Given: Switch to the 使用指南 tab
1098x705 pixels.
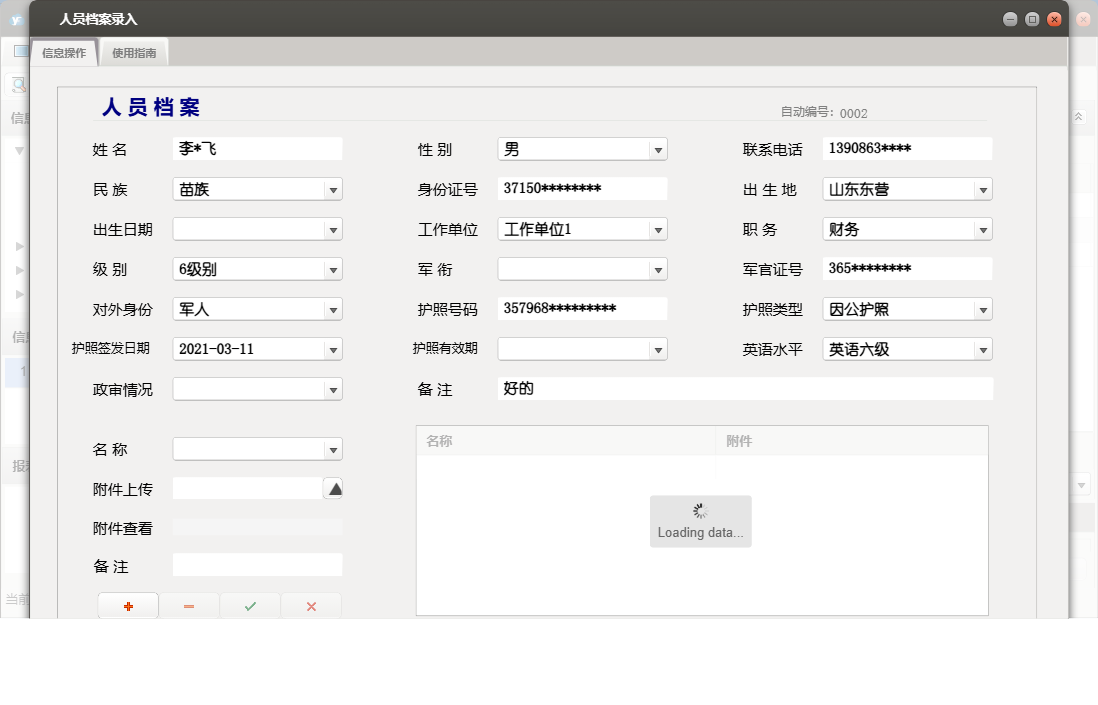Looking at the screenshot, I should [134, 53].
